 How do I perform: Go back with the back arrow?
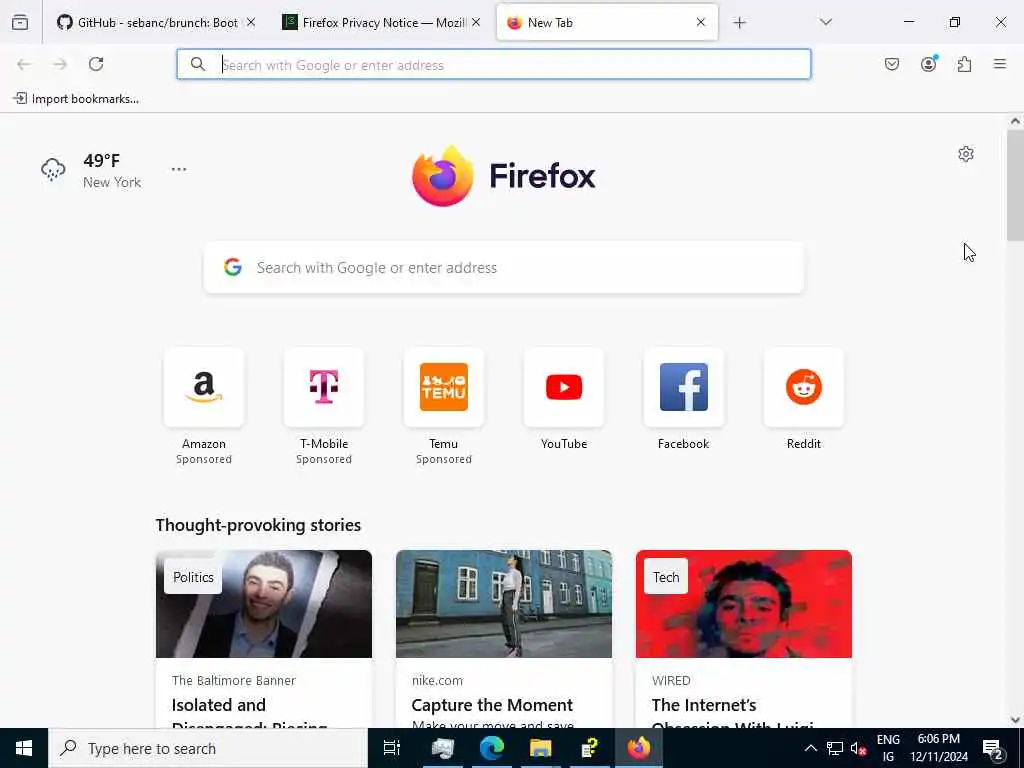[x=24, y=64]
